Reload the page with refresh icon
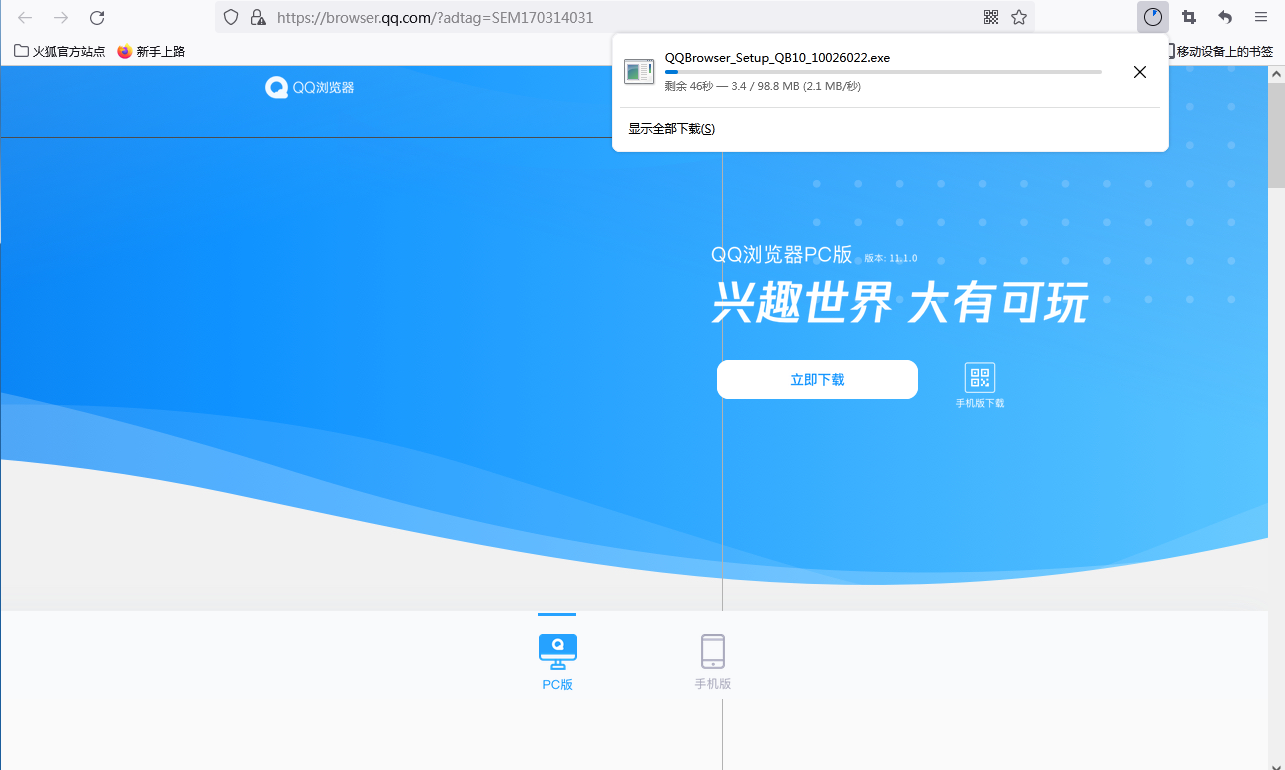This screenshot has height=770, width=1285. [97, 17]
